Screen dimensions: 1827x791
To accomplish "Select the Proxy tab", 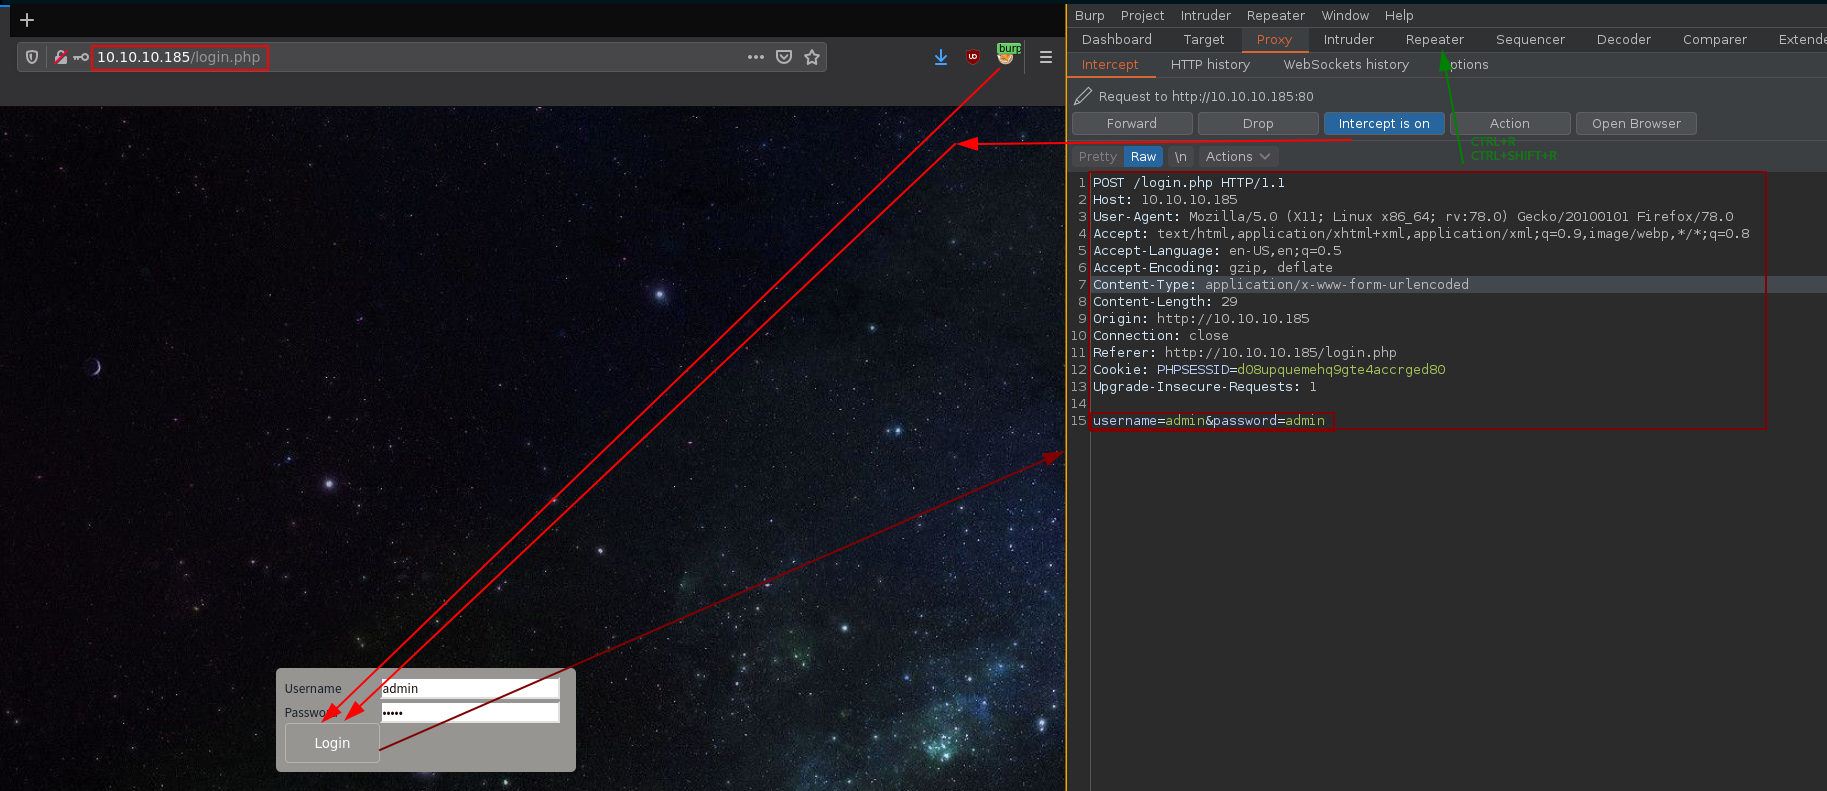I will point(1274,39).
